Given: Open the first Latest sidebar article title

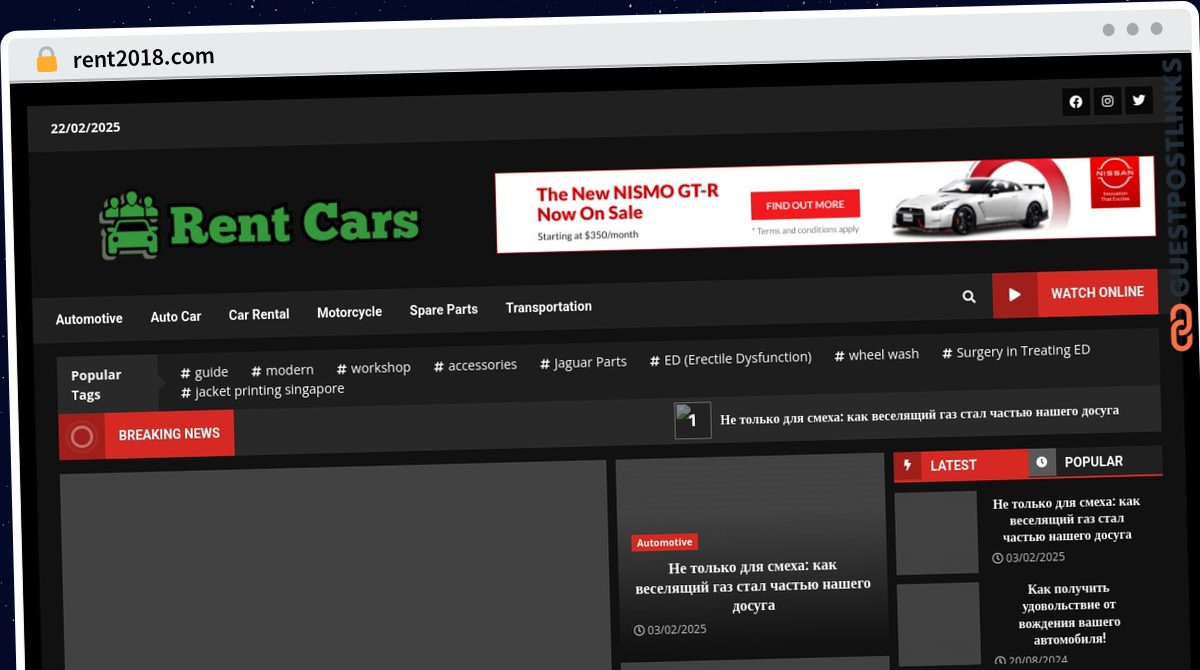Looking at the screenshot, I should pyautogui.click(x=1066, y=518).
